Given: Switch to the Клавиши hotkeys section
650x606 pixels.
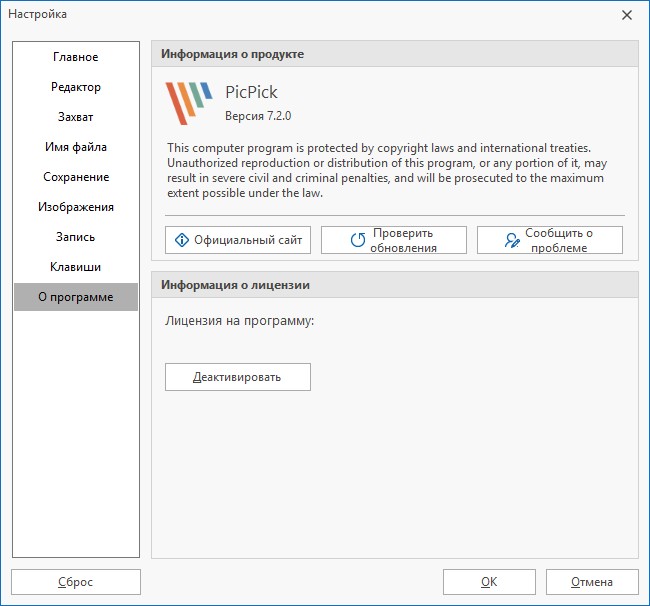Looking at the screenshot, I should tap(76, 267).
